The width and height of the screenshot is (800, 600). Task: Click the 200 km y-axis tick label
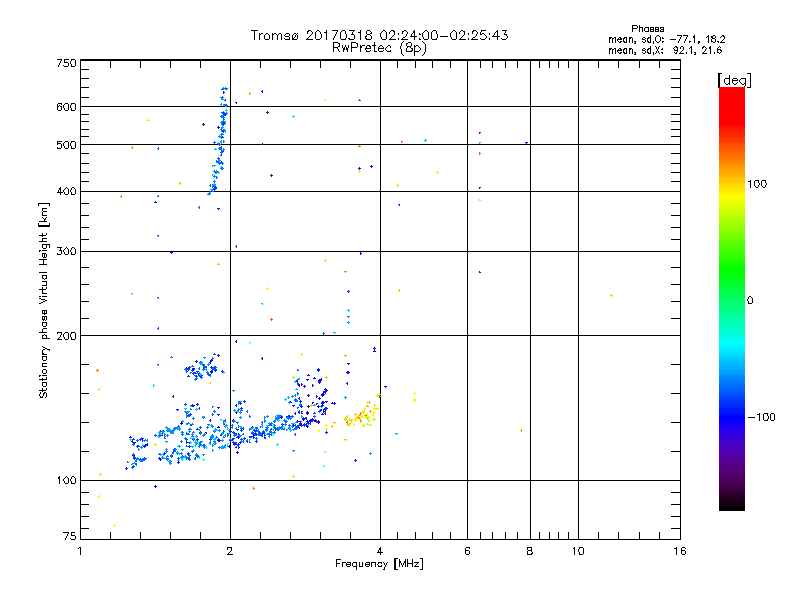click(x=66, y=336)
